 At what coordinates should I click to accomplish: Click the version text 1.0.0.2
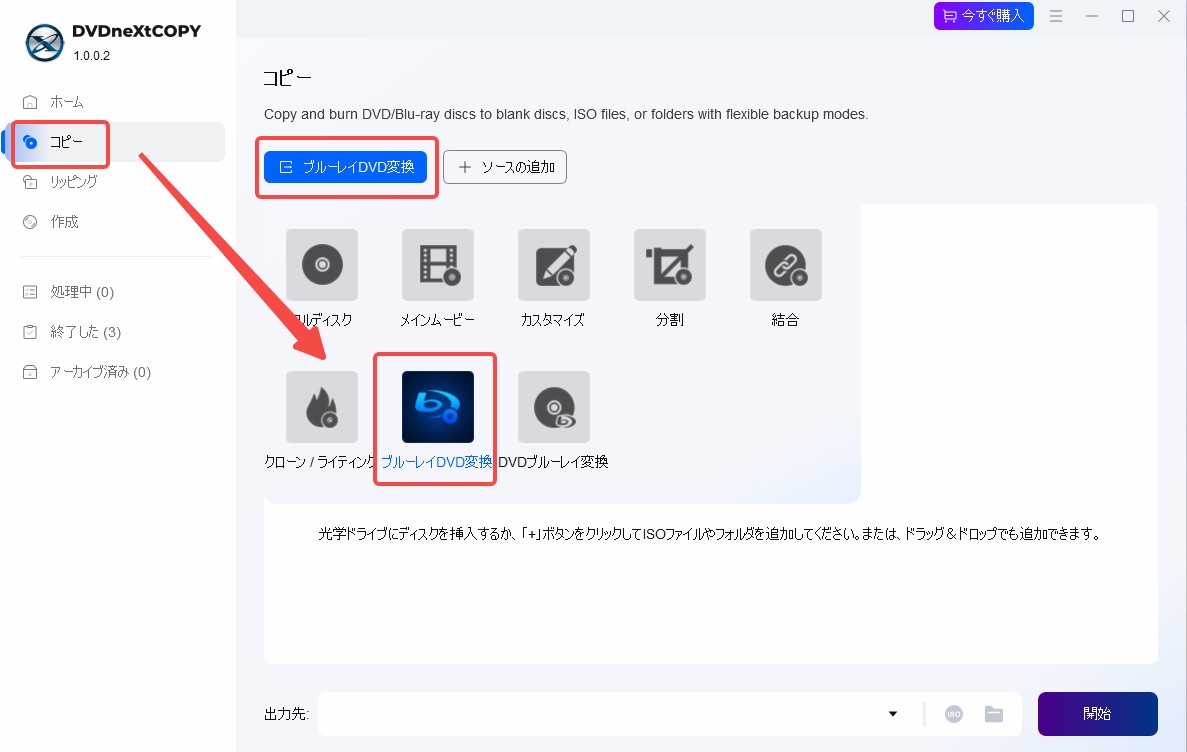point(92,56)
